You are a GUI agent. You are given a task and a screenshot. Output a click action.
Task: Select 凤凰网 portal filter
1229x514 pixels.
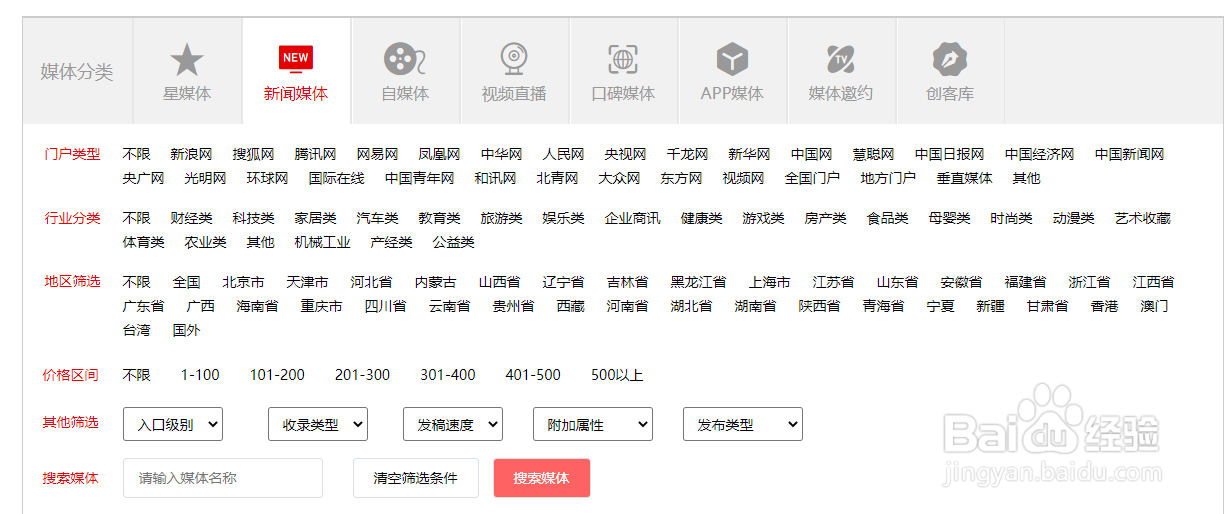(x=439, y=154)
